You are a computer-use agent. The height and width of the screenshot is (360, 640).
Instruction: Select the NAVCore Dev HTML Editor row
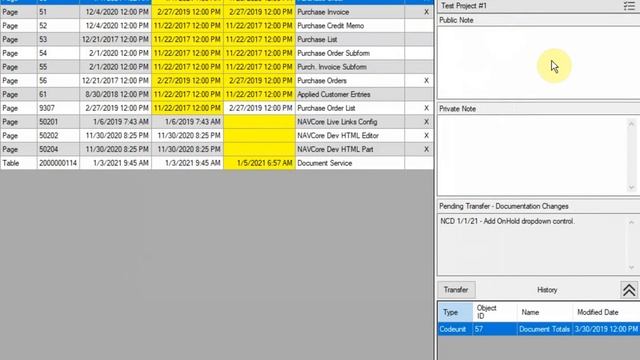click(217, 136)
